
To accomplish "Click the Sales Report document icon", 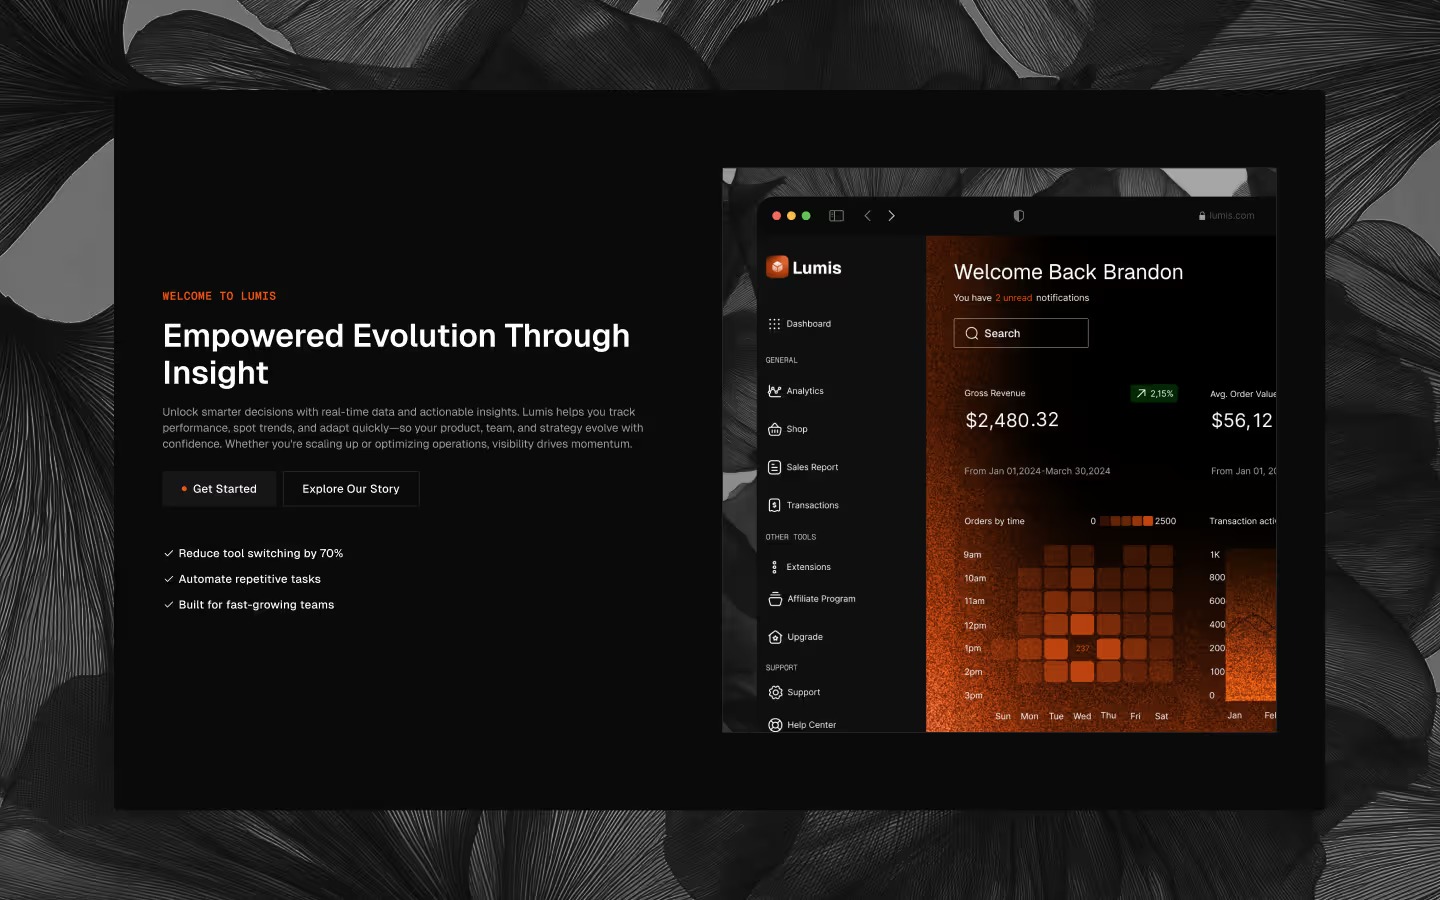I will 774,467.
